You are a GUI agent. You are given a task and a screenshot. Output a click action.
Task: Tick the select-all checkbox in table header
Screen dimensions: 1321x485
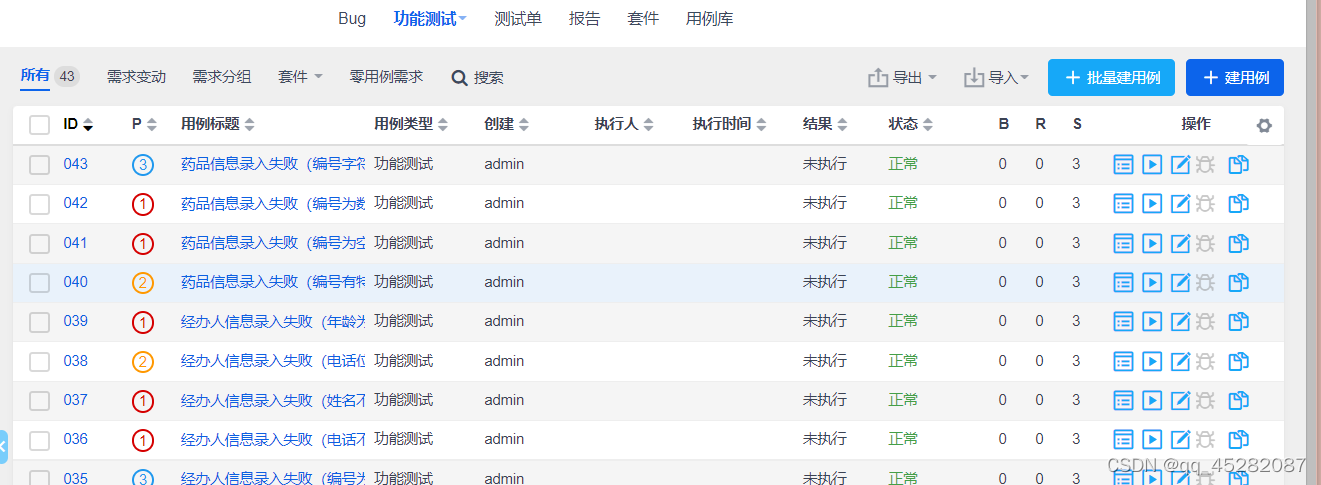coord(39,125)
